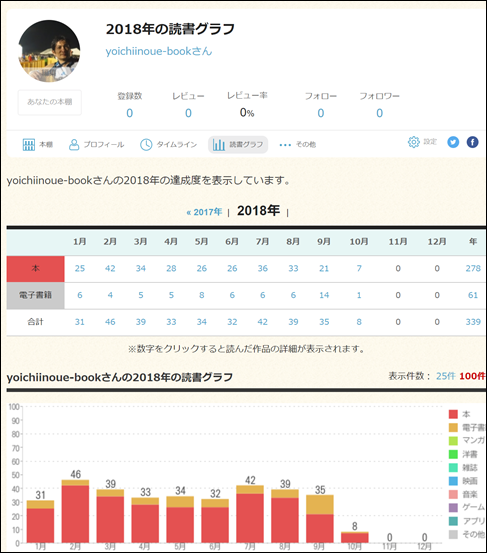Share via Twitter bird icon
Screen dimensions: 487x553
(x=453, y=142)
